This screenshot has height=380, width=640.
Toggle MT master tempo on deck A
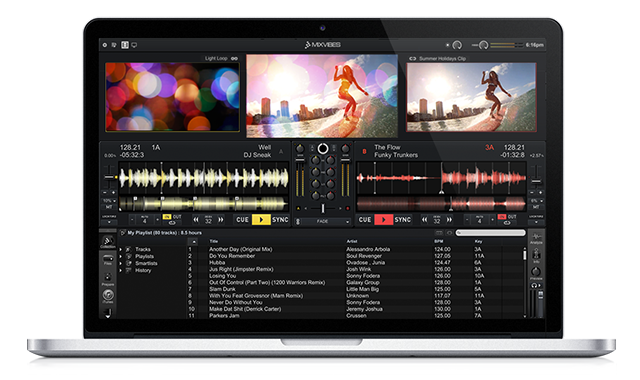pyautogui.click(x=109, y=207)
